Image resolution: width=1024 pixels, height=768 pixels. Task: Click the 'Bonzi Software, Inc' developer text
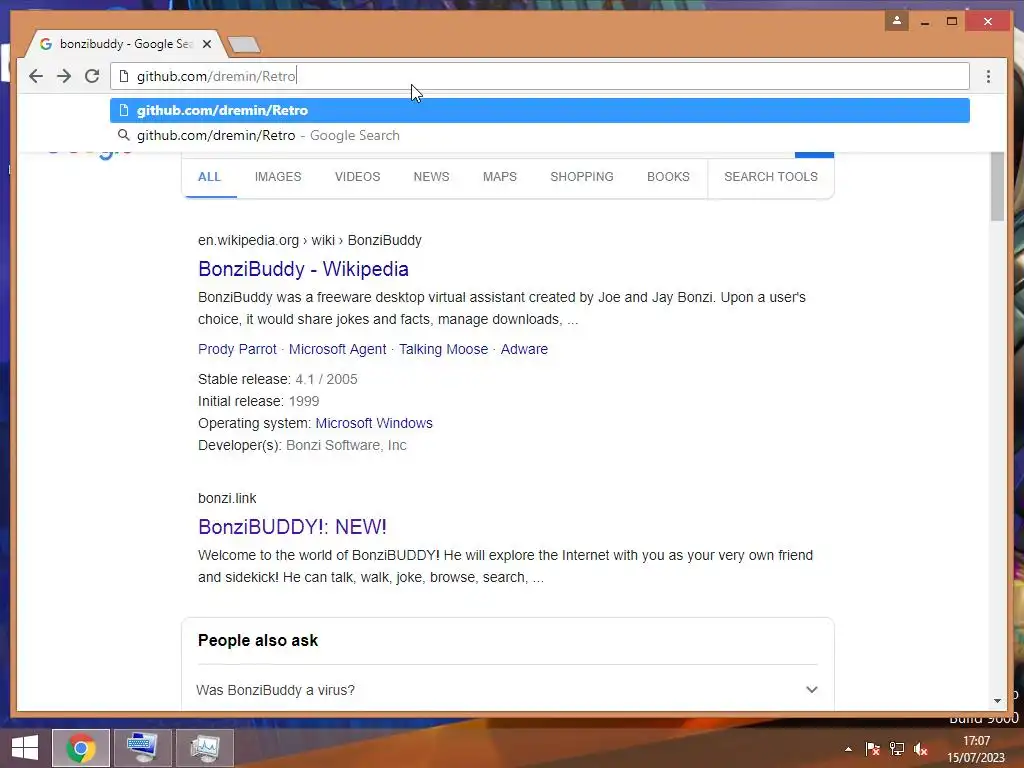tap(346, 445)
